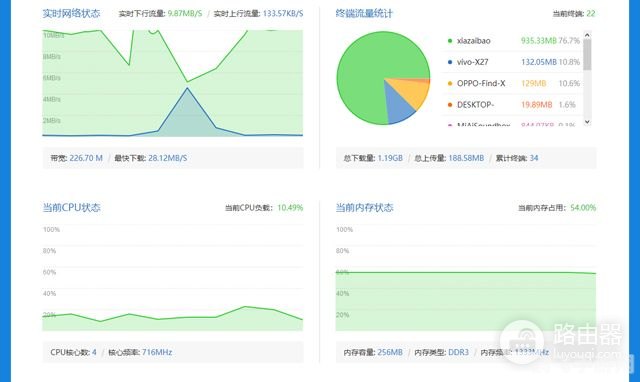This screenshot has width=640, height=382.
Task: Select the green xiazaibao legend dot
Action: point(450,41)
